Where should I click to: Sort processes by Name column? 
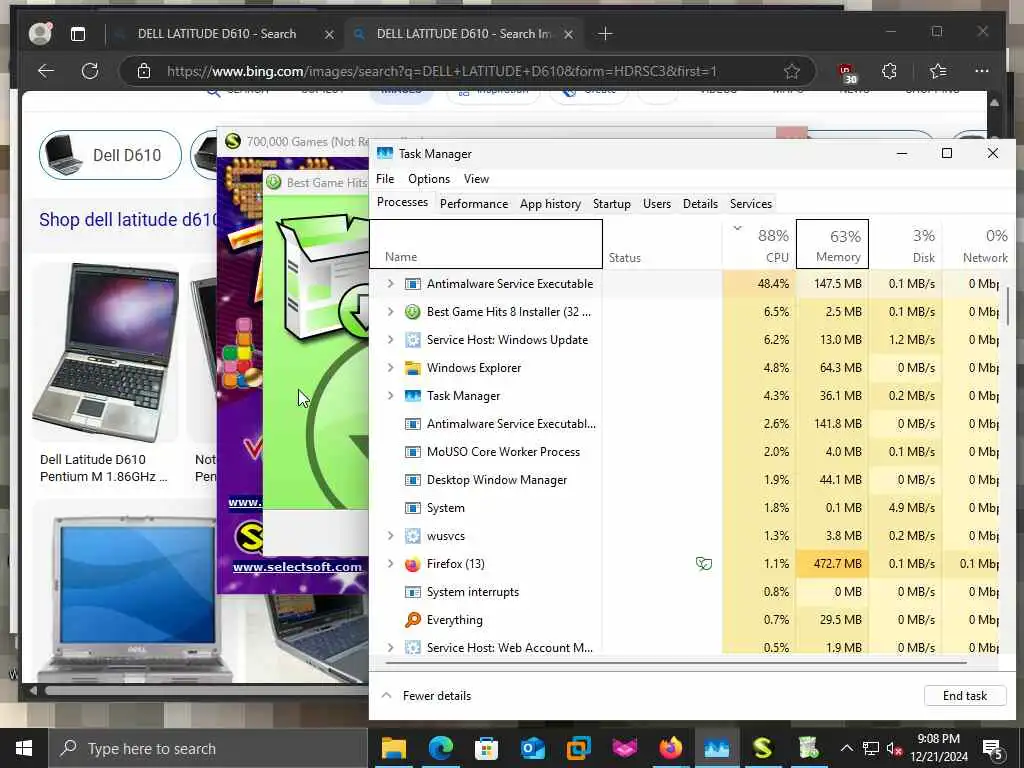pos(486,244)
